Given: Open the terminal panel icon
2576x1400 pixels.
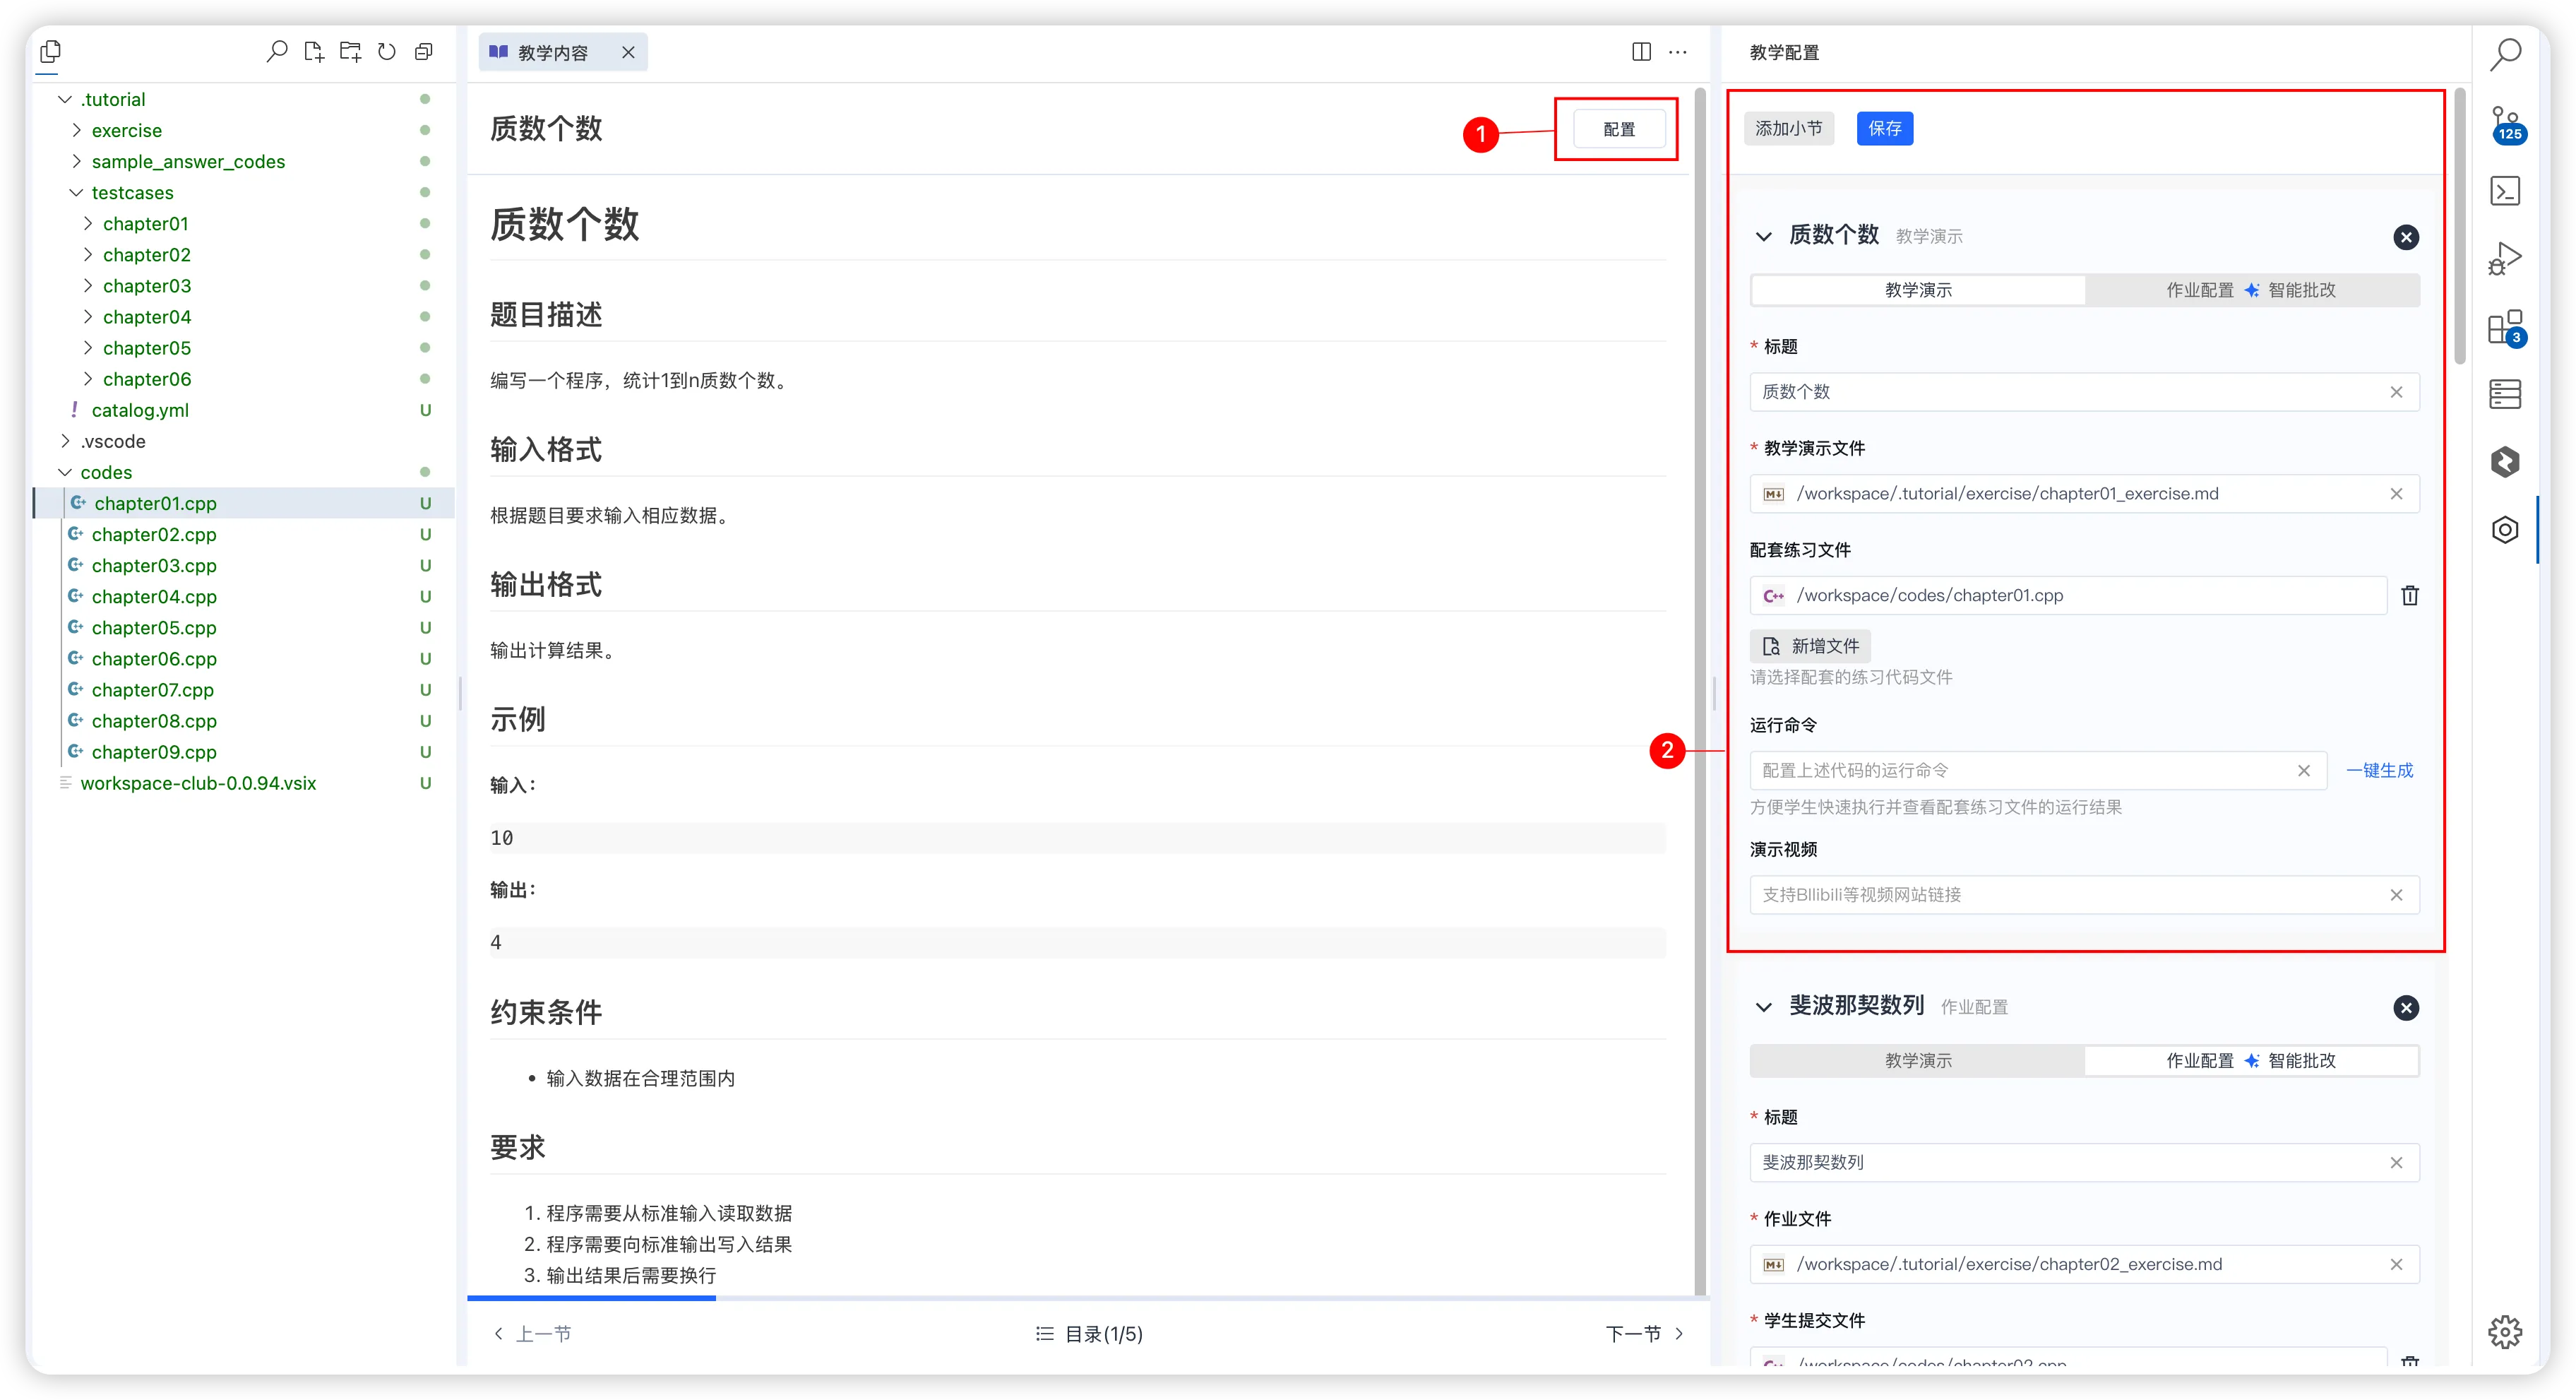Looking at the screenshot, I should coord(2504,191).
